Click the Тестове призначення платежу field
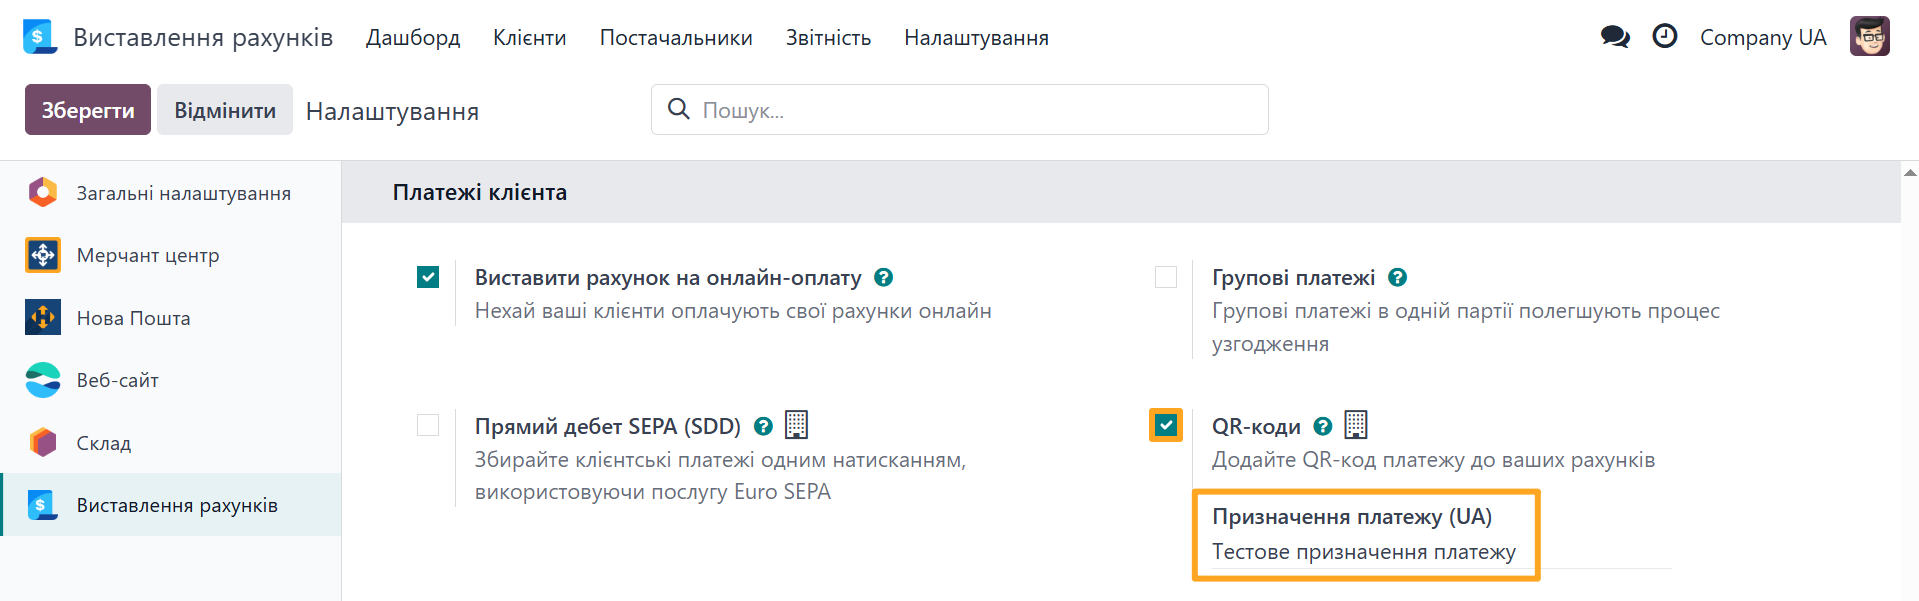The height and width of the screenshot is (601, 1919). tap(1441, 552)
